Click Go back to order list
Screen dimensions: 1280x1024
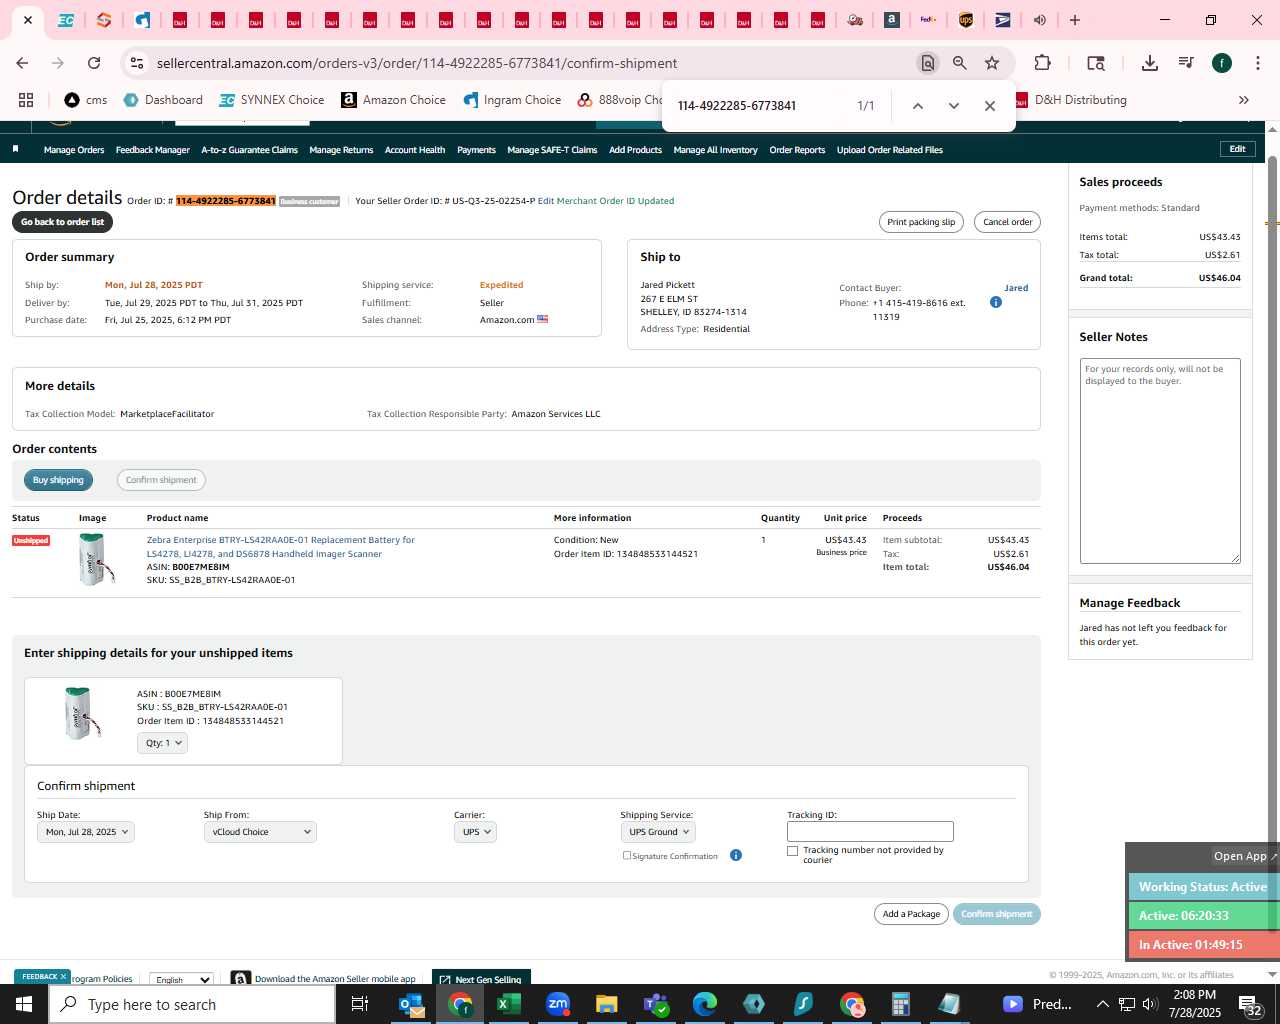coord(62,222)
